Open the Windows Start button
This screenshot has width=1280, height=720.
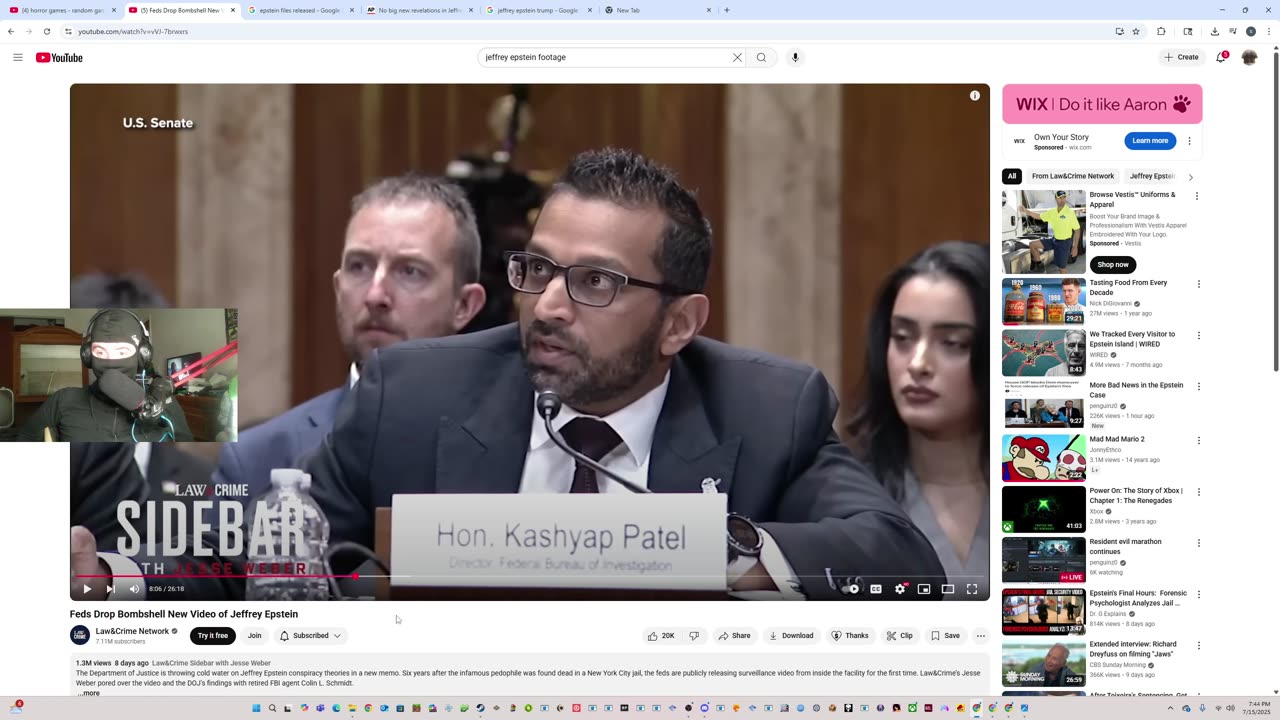[256, 708]
